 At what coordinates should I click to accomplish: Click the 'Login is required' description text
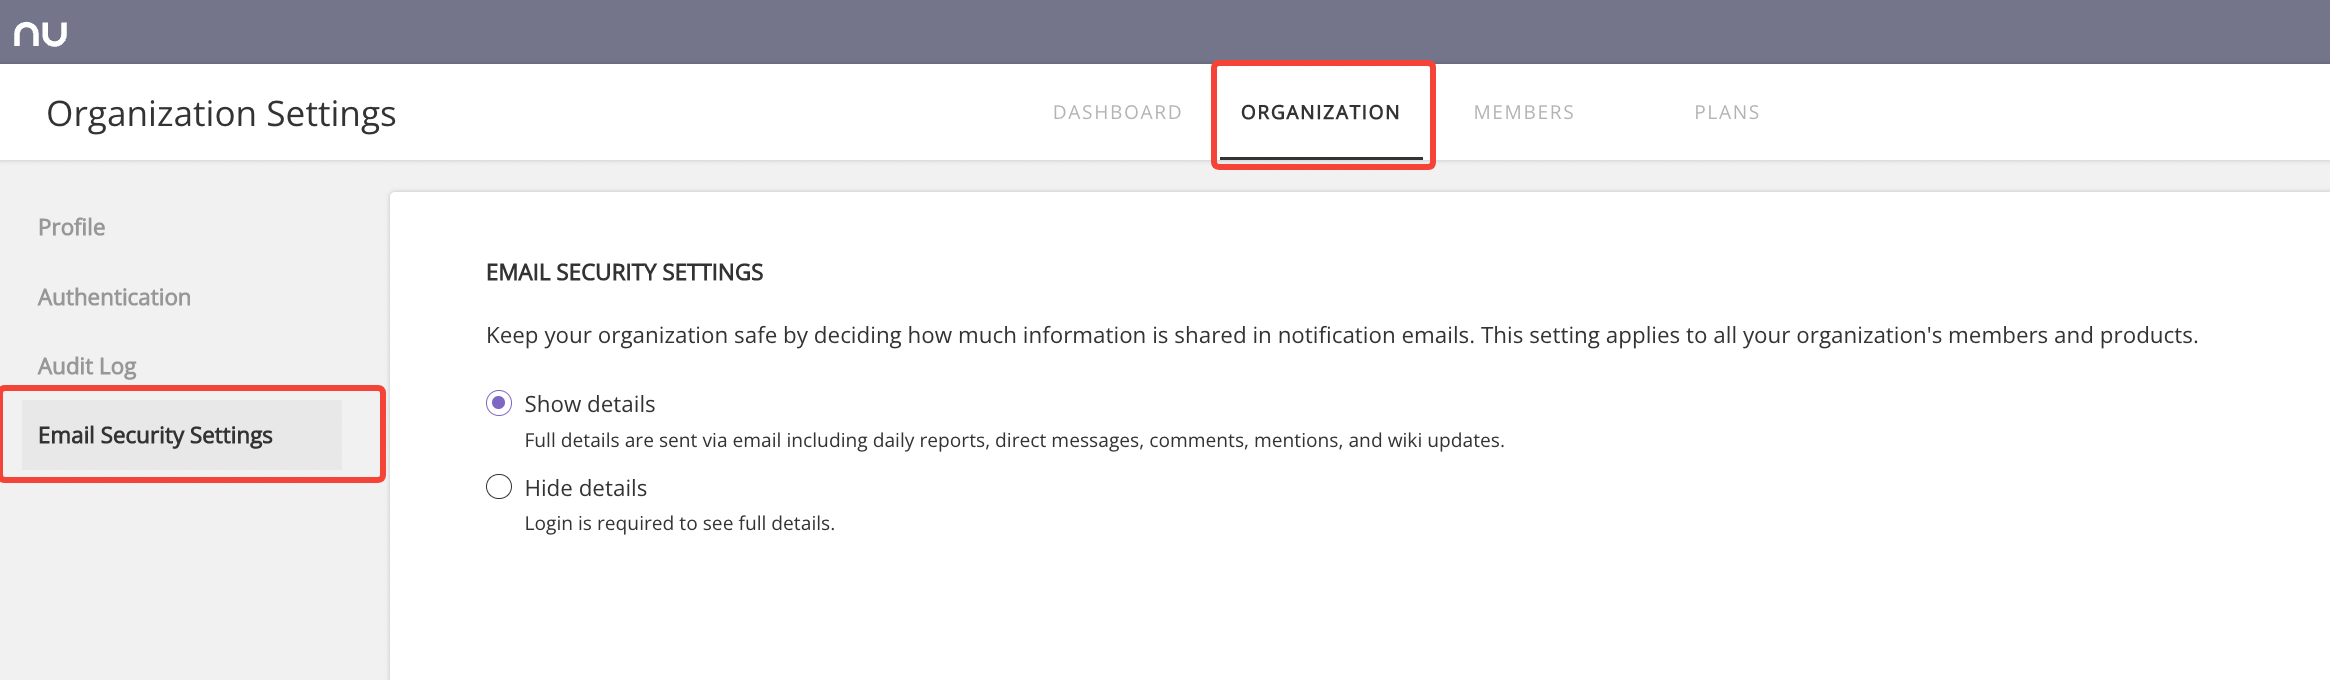[679, 523]
